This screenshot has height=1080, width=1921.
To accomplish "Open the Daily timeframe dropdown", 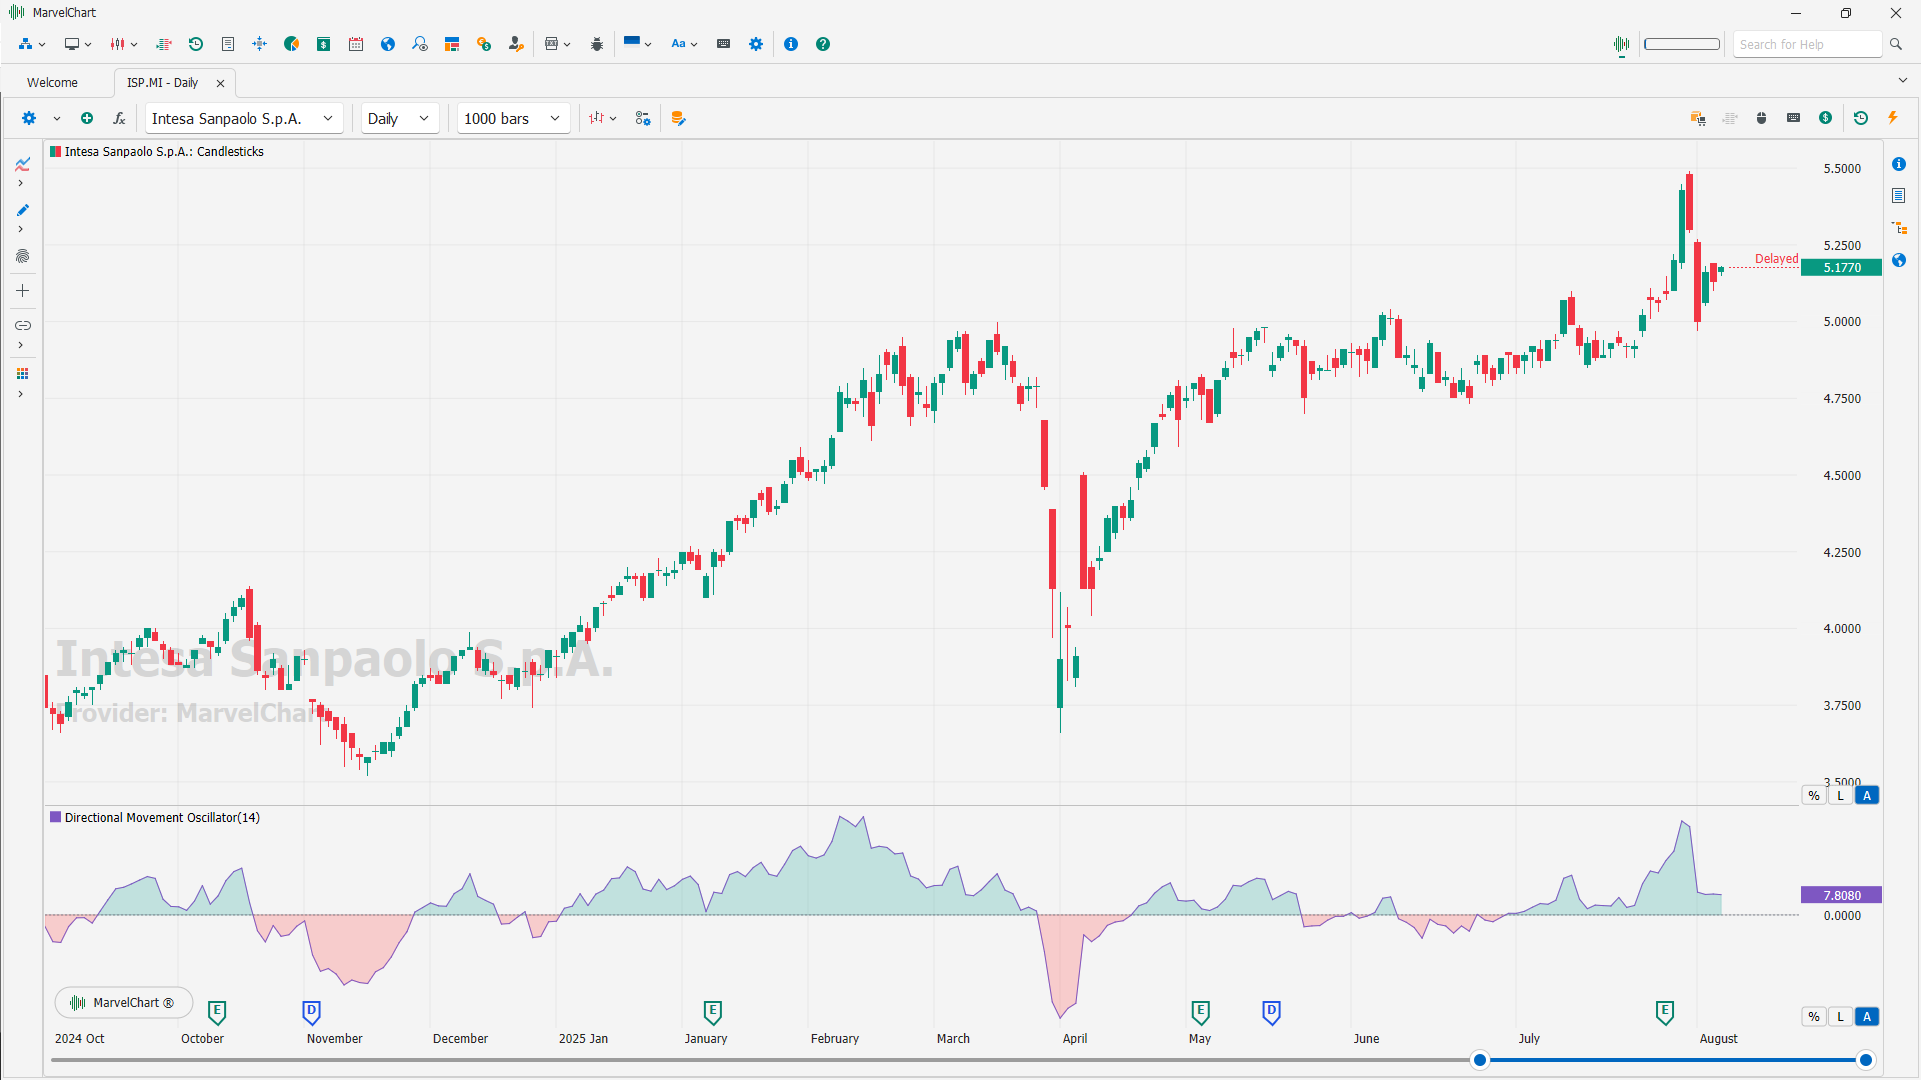I will click(x=399, y=118).
